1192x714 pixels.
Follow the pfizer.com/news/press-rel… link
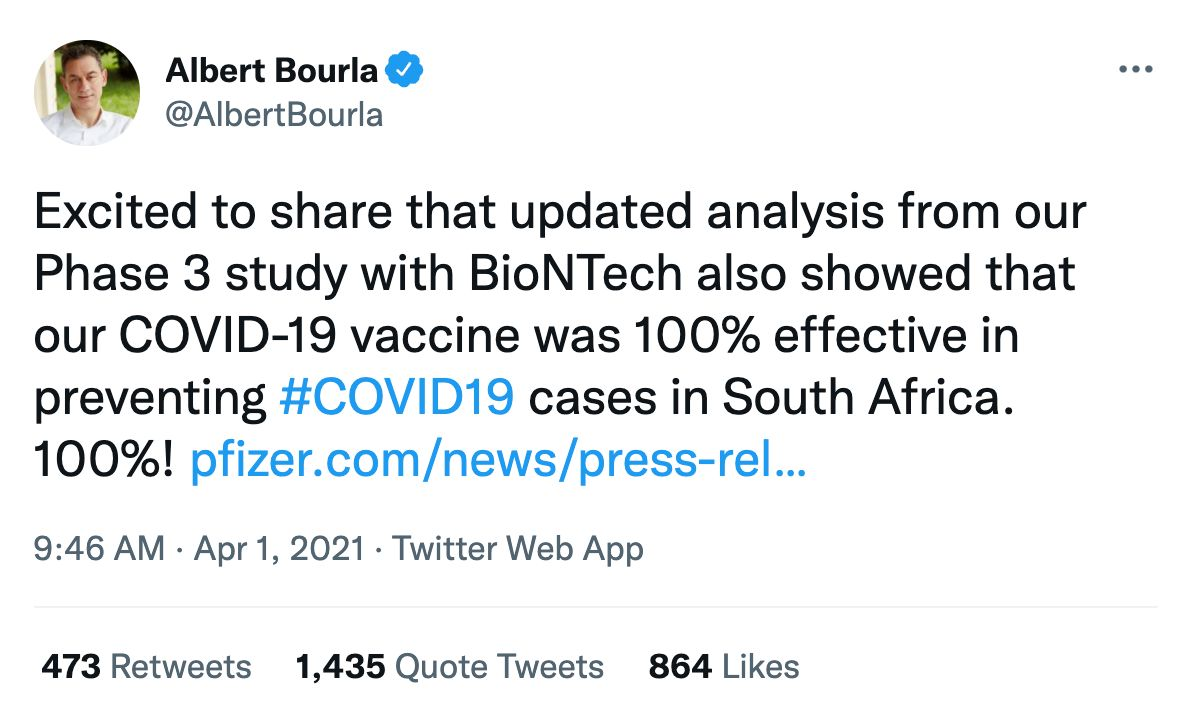[x=498, y=460]
